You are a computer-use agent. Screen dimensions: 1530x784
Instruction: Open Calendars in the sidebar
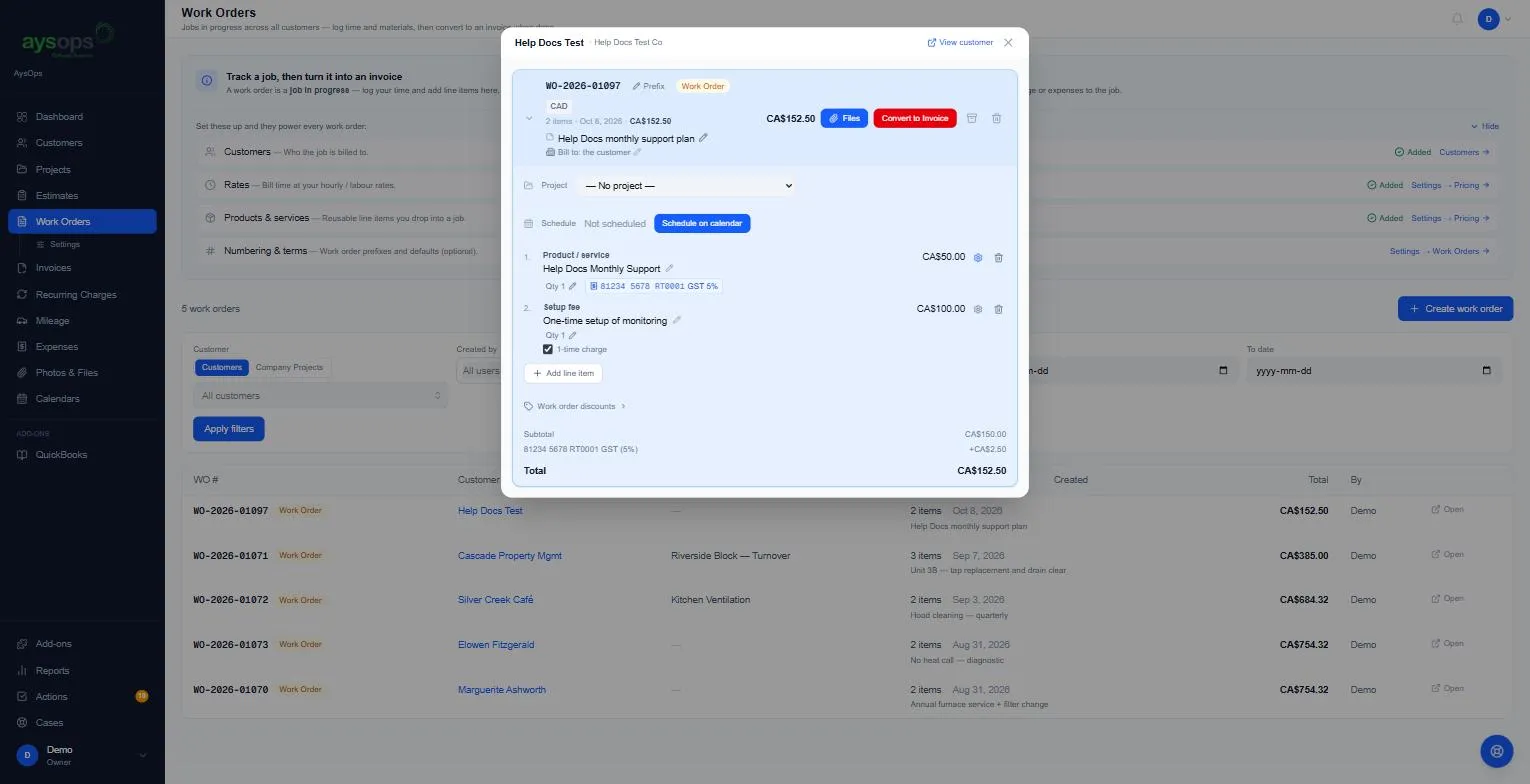[82, 398]
